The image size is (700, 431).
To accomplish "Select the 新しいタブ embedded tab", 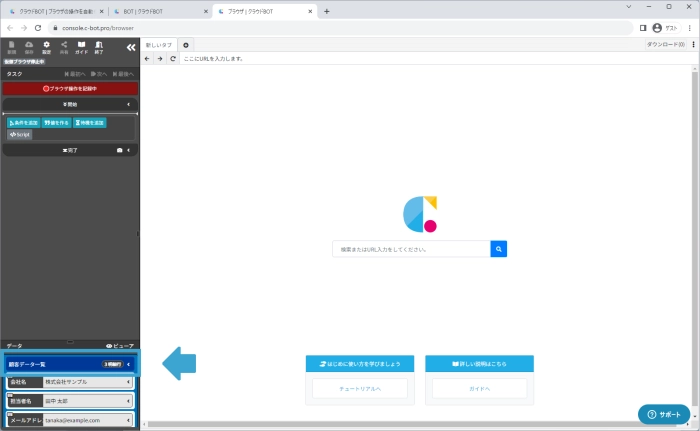I will pyautogui.click(x=159, y=45).
